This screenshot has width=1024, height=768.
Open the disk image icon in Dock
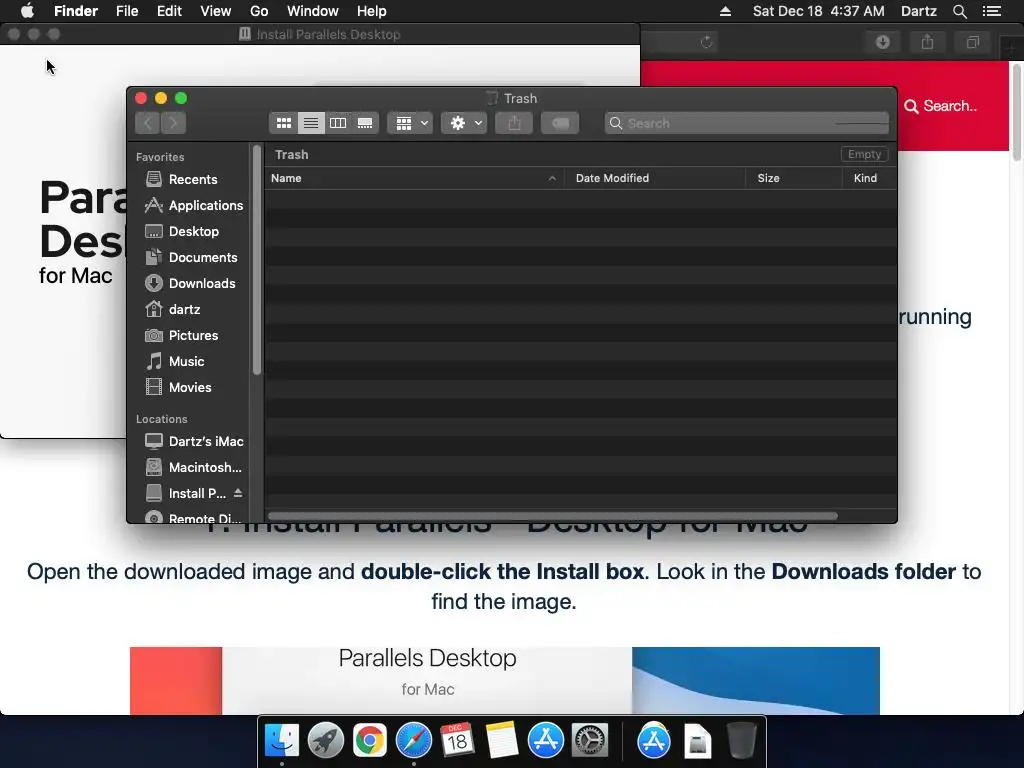(697, 742)
